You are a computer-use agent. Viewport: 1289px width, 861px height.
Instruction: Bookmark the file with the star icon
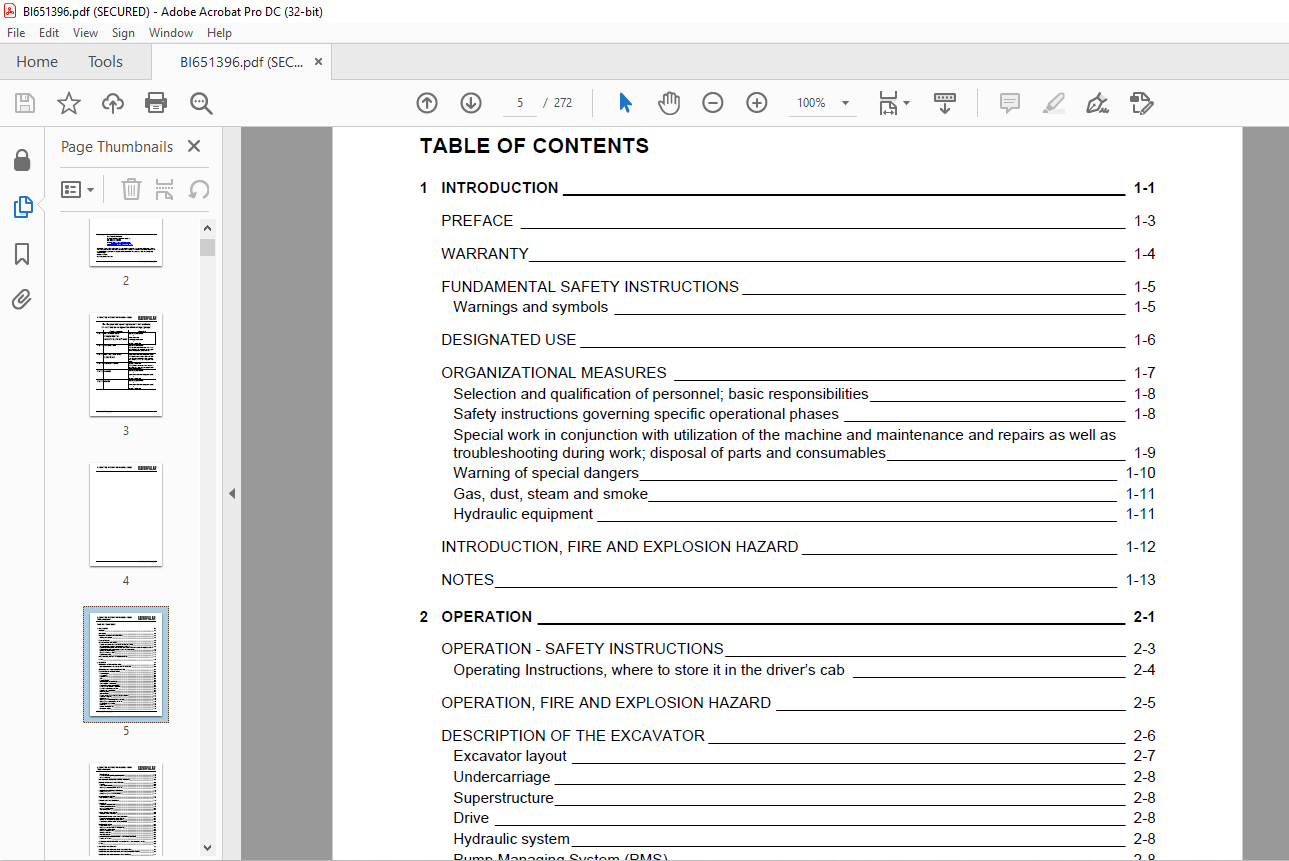69,102
